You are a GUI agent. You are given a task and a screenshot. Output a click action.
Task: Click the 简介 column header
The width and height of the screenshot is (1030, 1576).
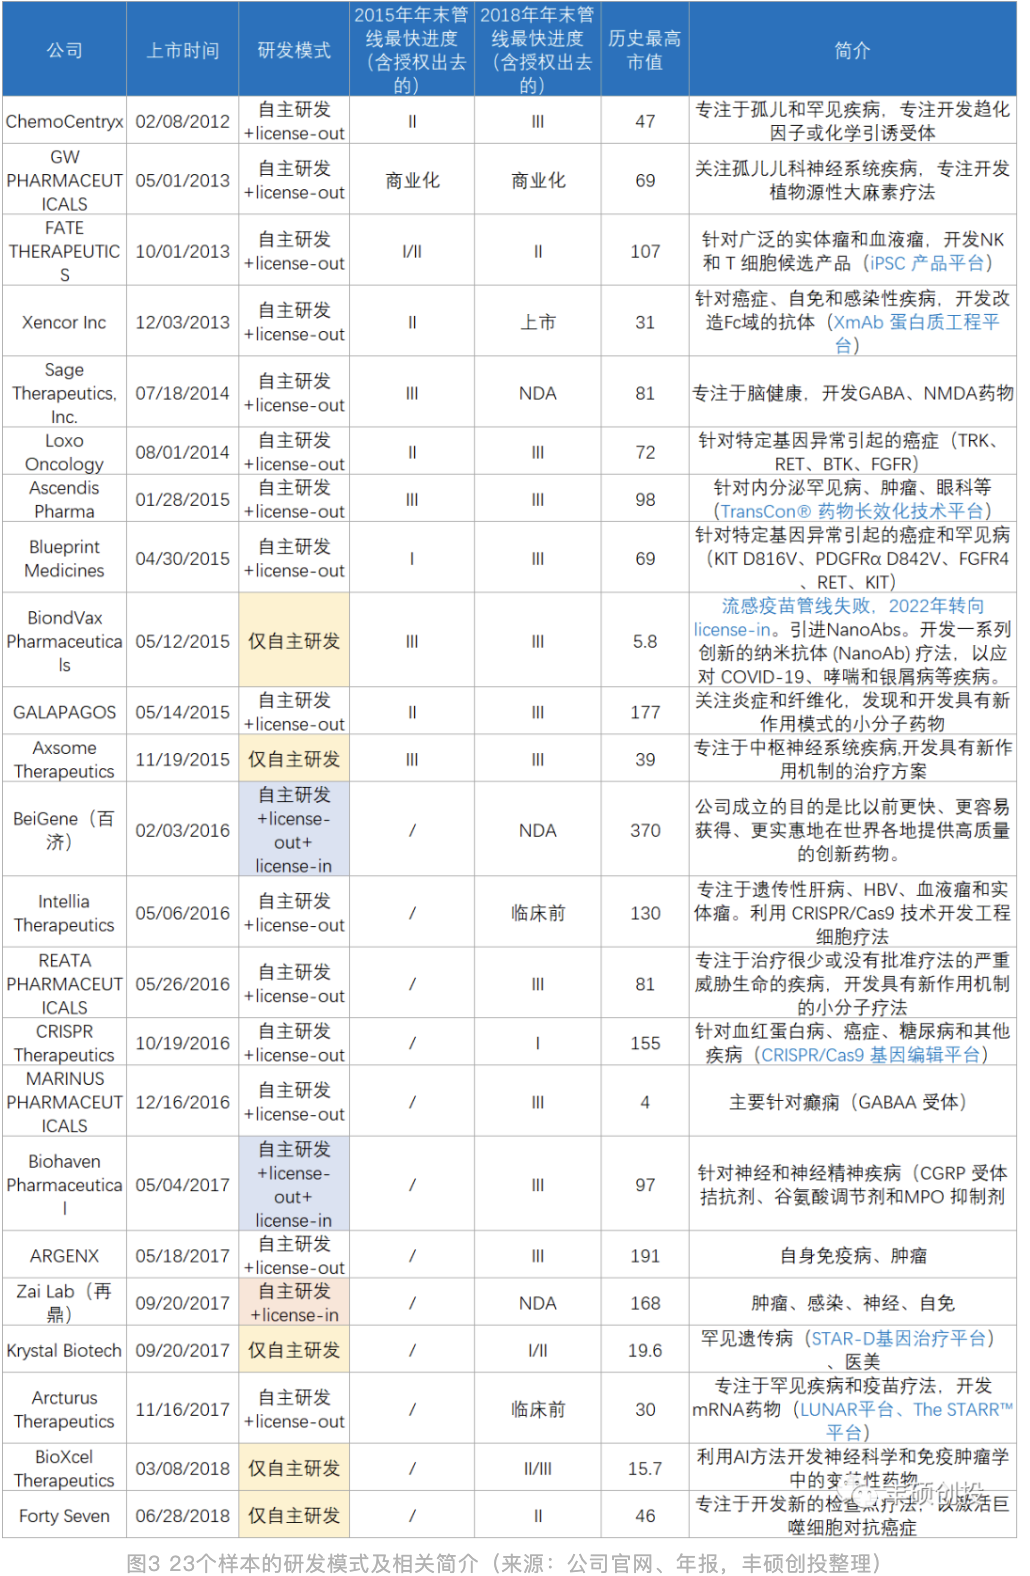point(853,50)
